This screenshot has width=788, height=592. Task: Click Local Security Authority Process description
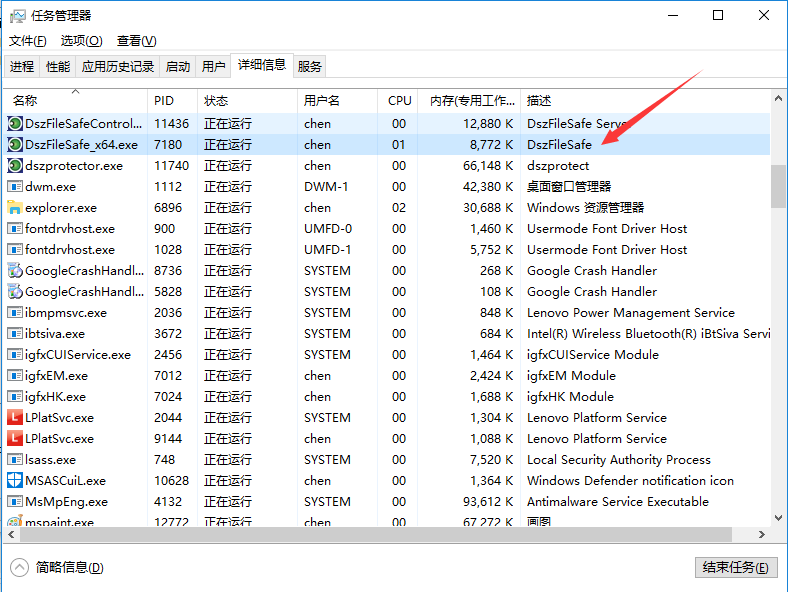click(x=619, y=460)
